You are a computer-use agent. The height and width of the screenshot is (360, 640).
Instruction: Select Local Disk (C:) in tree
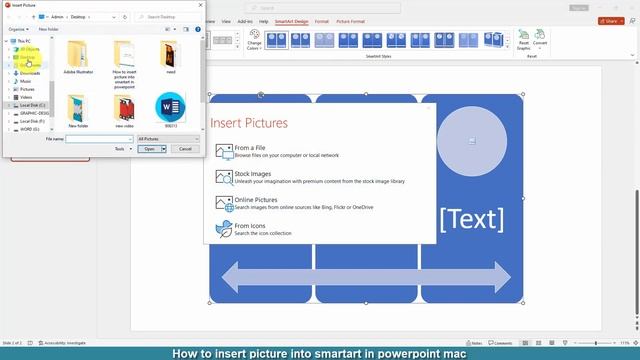[x=32, y=105]
